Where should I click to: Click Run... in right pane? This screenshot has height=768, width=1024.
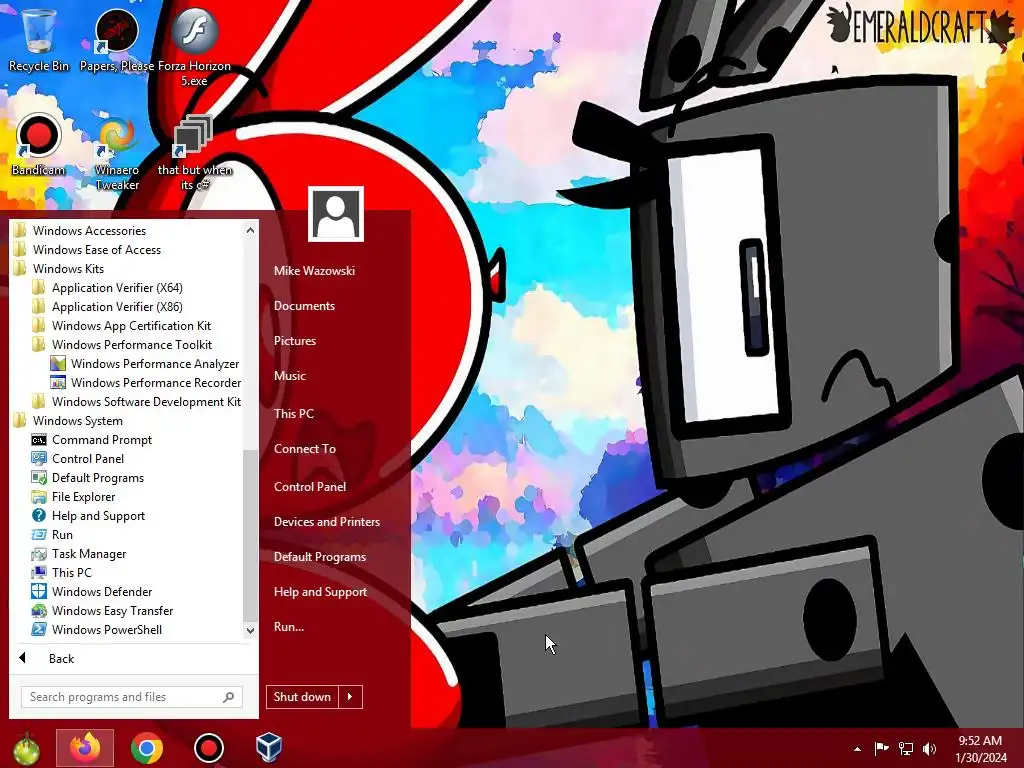[289, 627]
